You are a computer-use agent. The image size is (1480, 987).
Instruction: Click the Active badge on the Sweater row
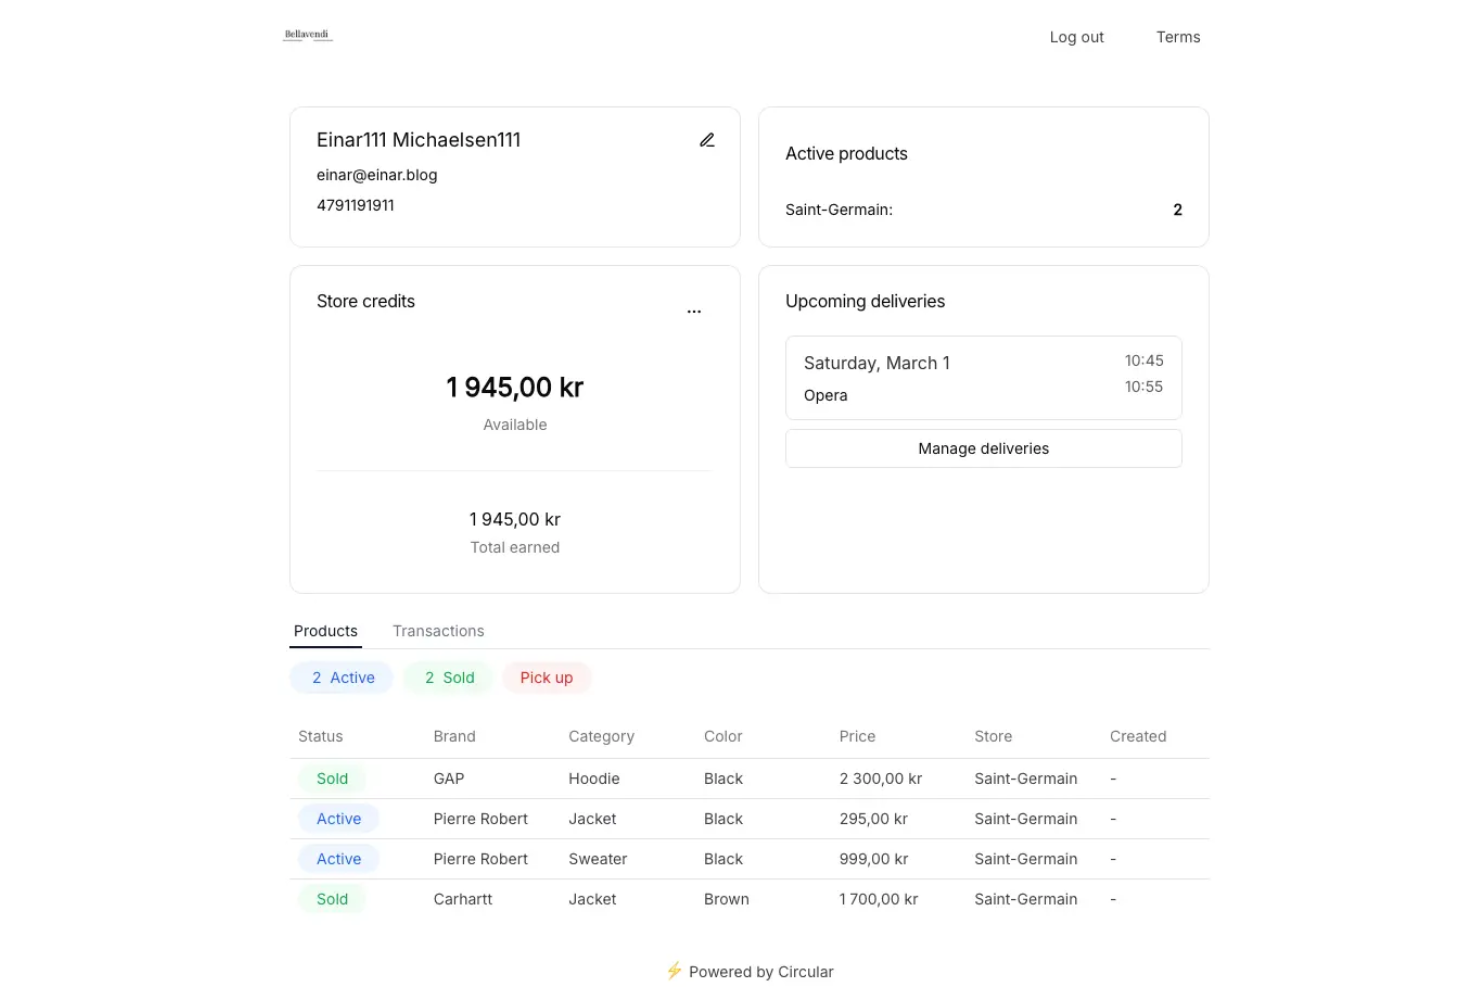(x=338, y=858)
